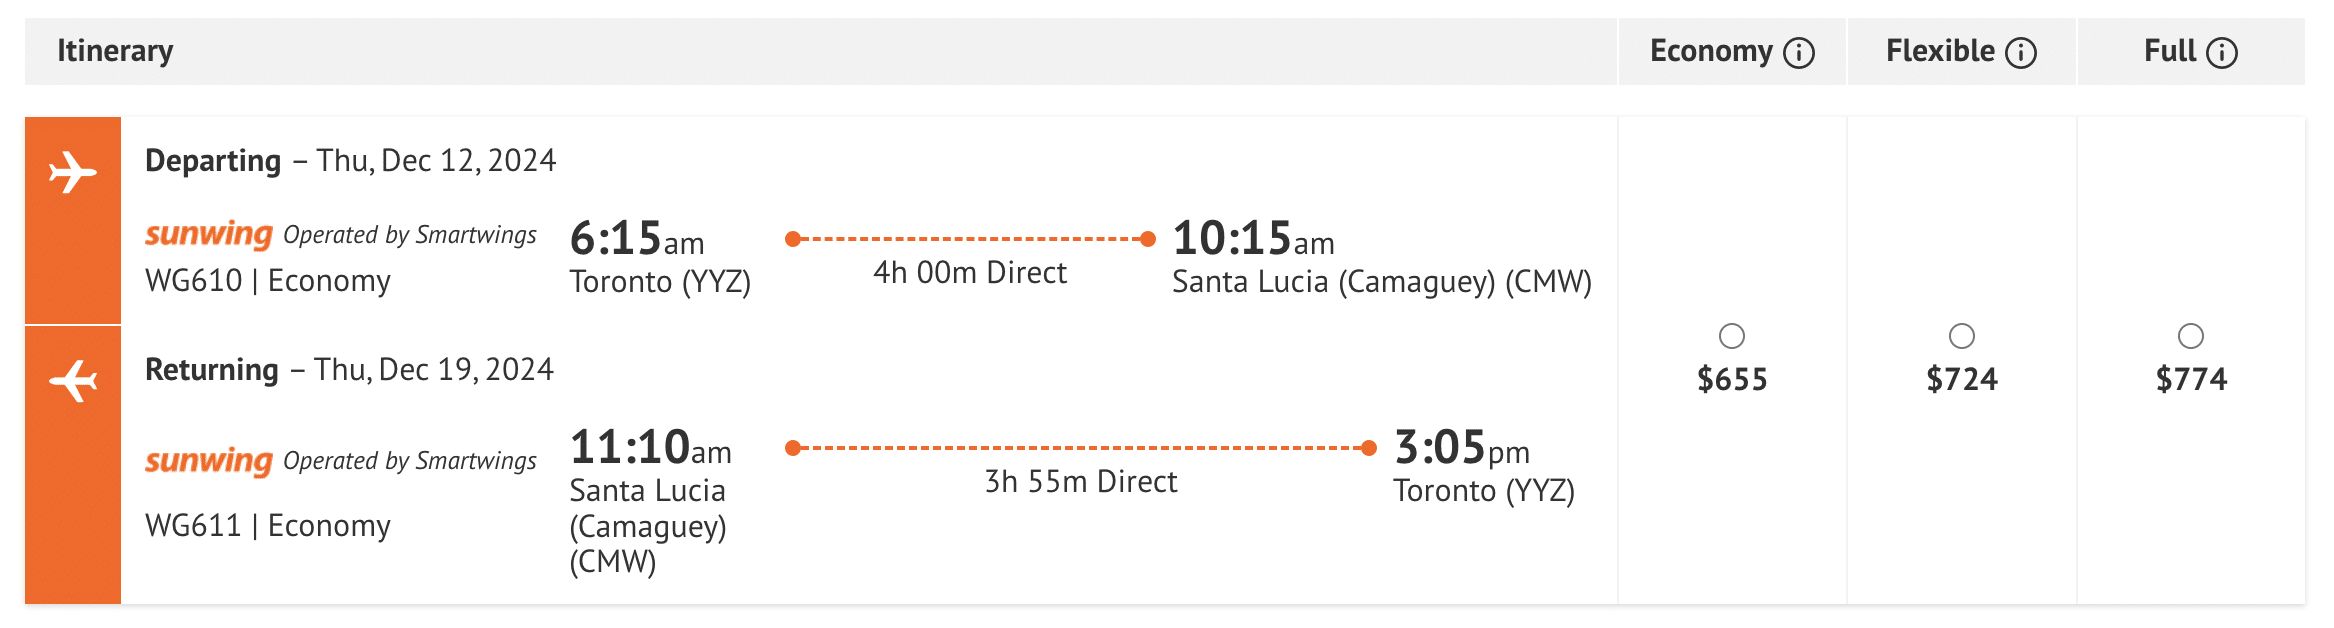Select the Economy fare radio button for $655

[1732, 336]
